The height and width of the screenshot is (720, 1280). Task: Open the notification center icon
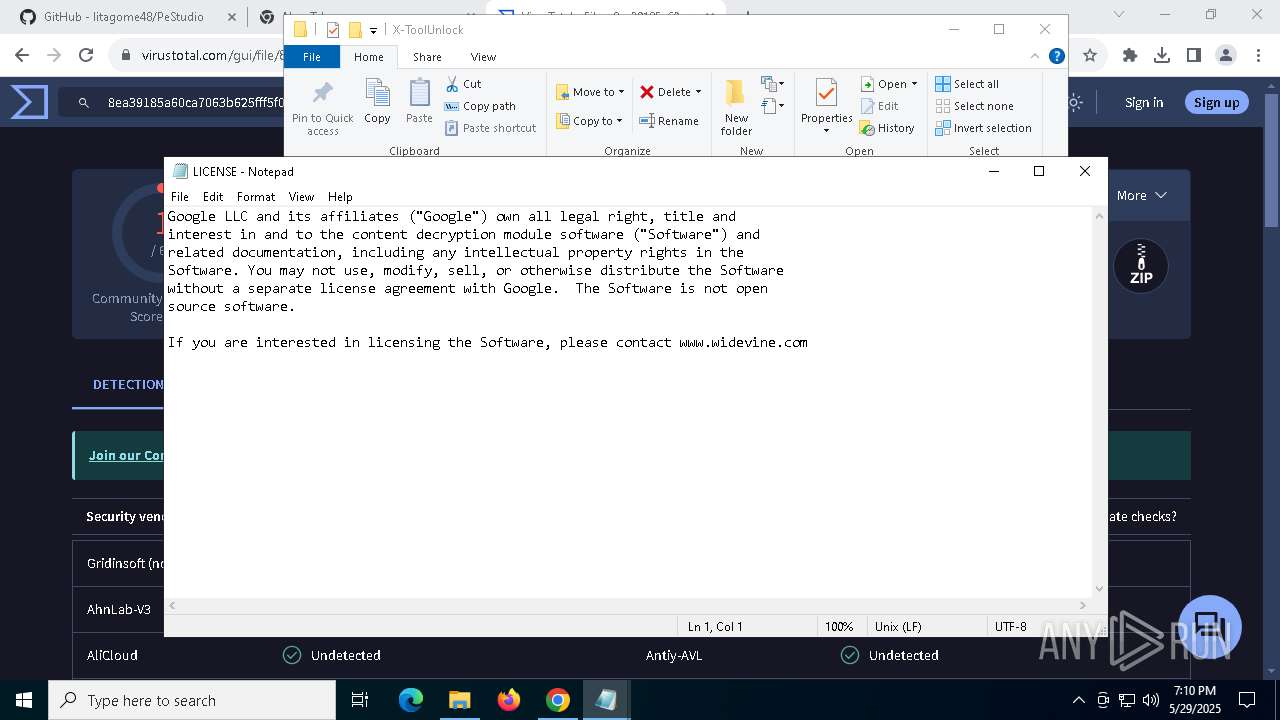[1247, 700]
